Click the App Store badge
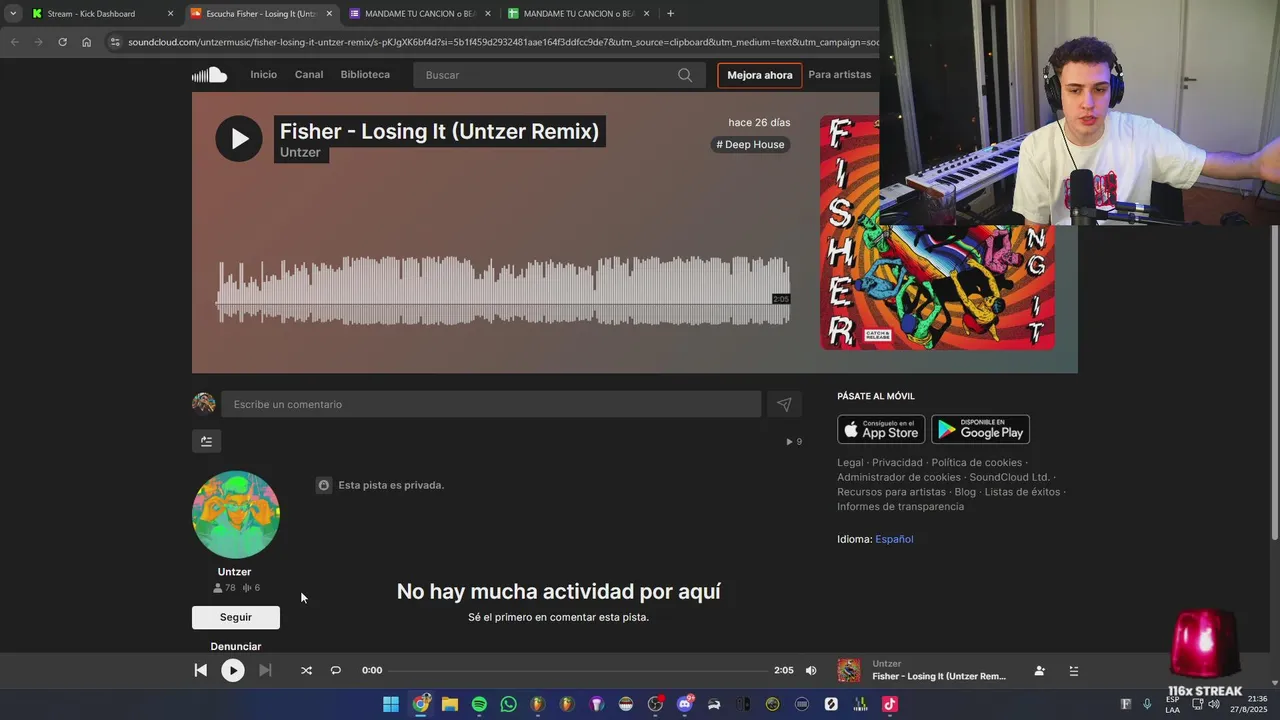Image resolution: width=1280 pixels, height=720 pixels. [881, 429]
